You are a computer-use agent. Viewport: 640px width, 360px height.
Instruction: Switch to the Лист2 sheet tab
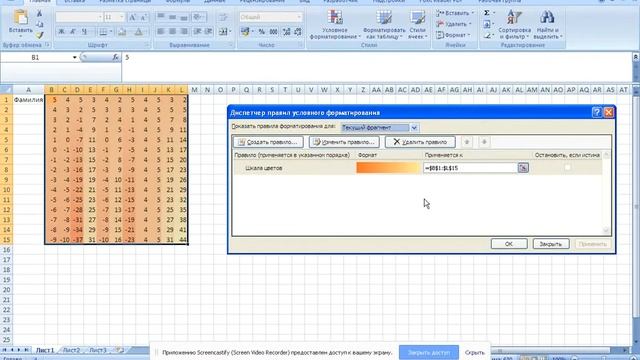tap(71, 350)
